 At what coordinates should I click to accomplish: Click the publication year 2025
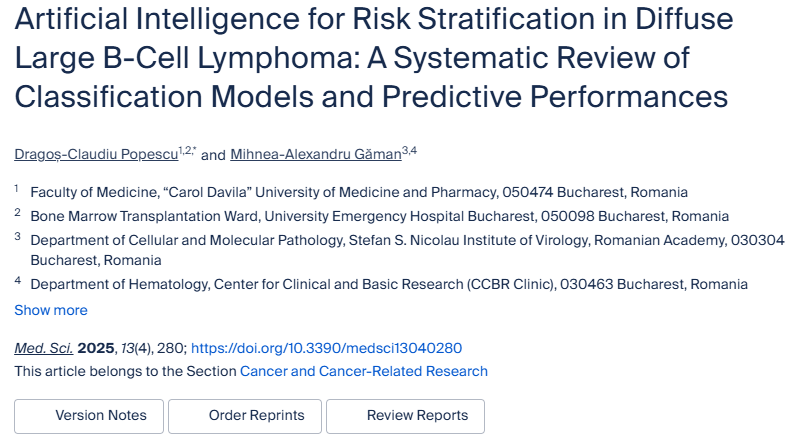[97, 348]
